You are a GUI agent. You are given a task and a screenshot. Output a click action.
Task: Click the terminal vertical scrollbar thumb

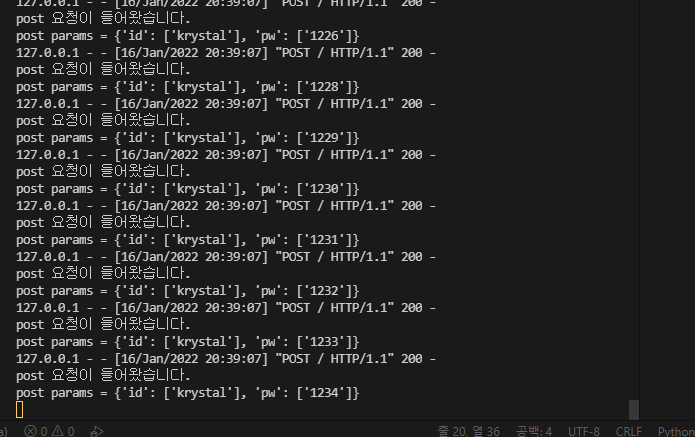pyautogui.click(x=634, y=410)
